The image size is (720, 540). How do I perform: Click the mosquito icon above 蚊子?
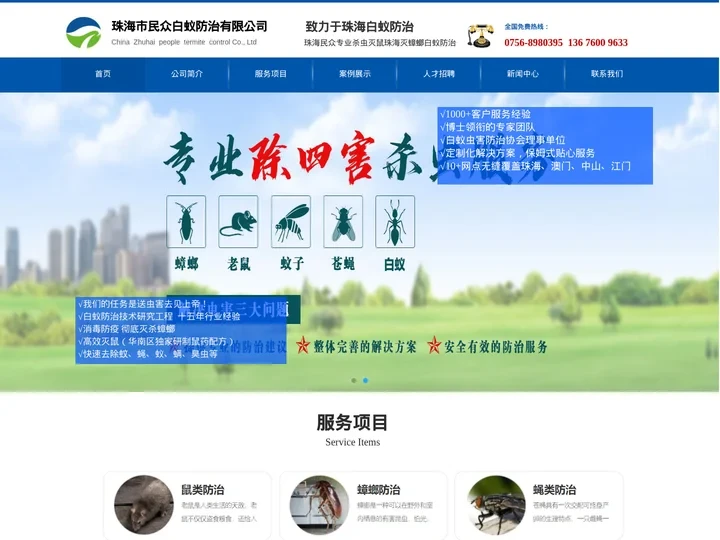pyautogui.click(x=291, y=222)
